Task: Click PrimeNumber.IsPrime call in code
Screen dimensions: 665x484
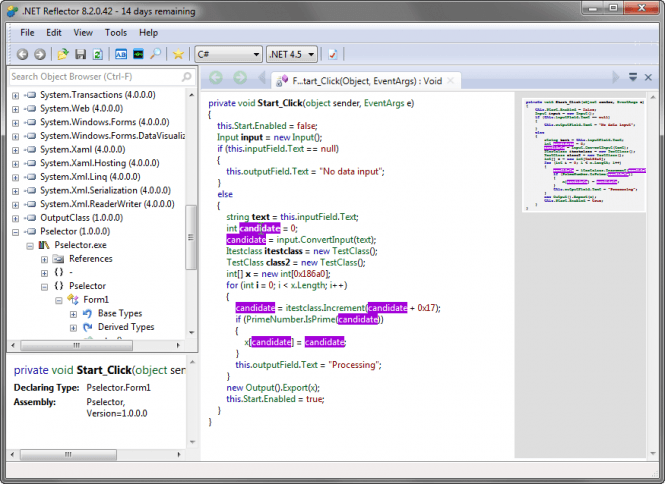Action: (x=291, y=319)
